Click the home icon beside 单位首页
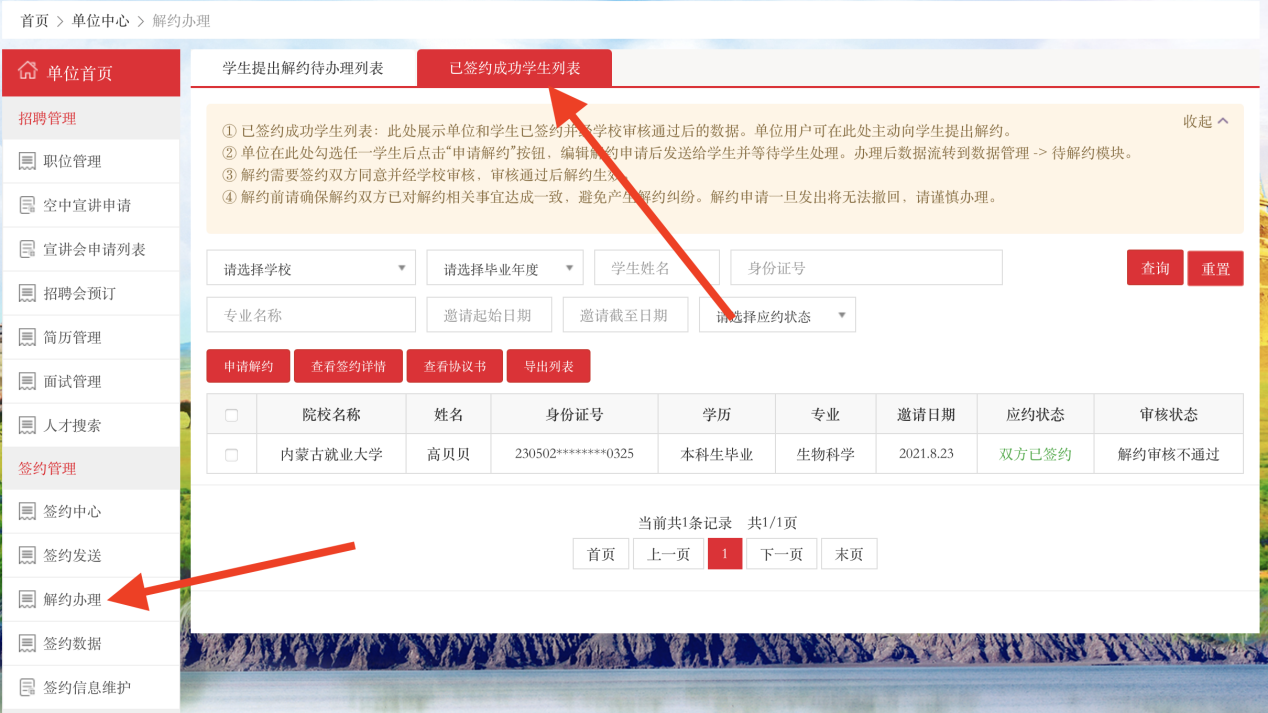 28,72
